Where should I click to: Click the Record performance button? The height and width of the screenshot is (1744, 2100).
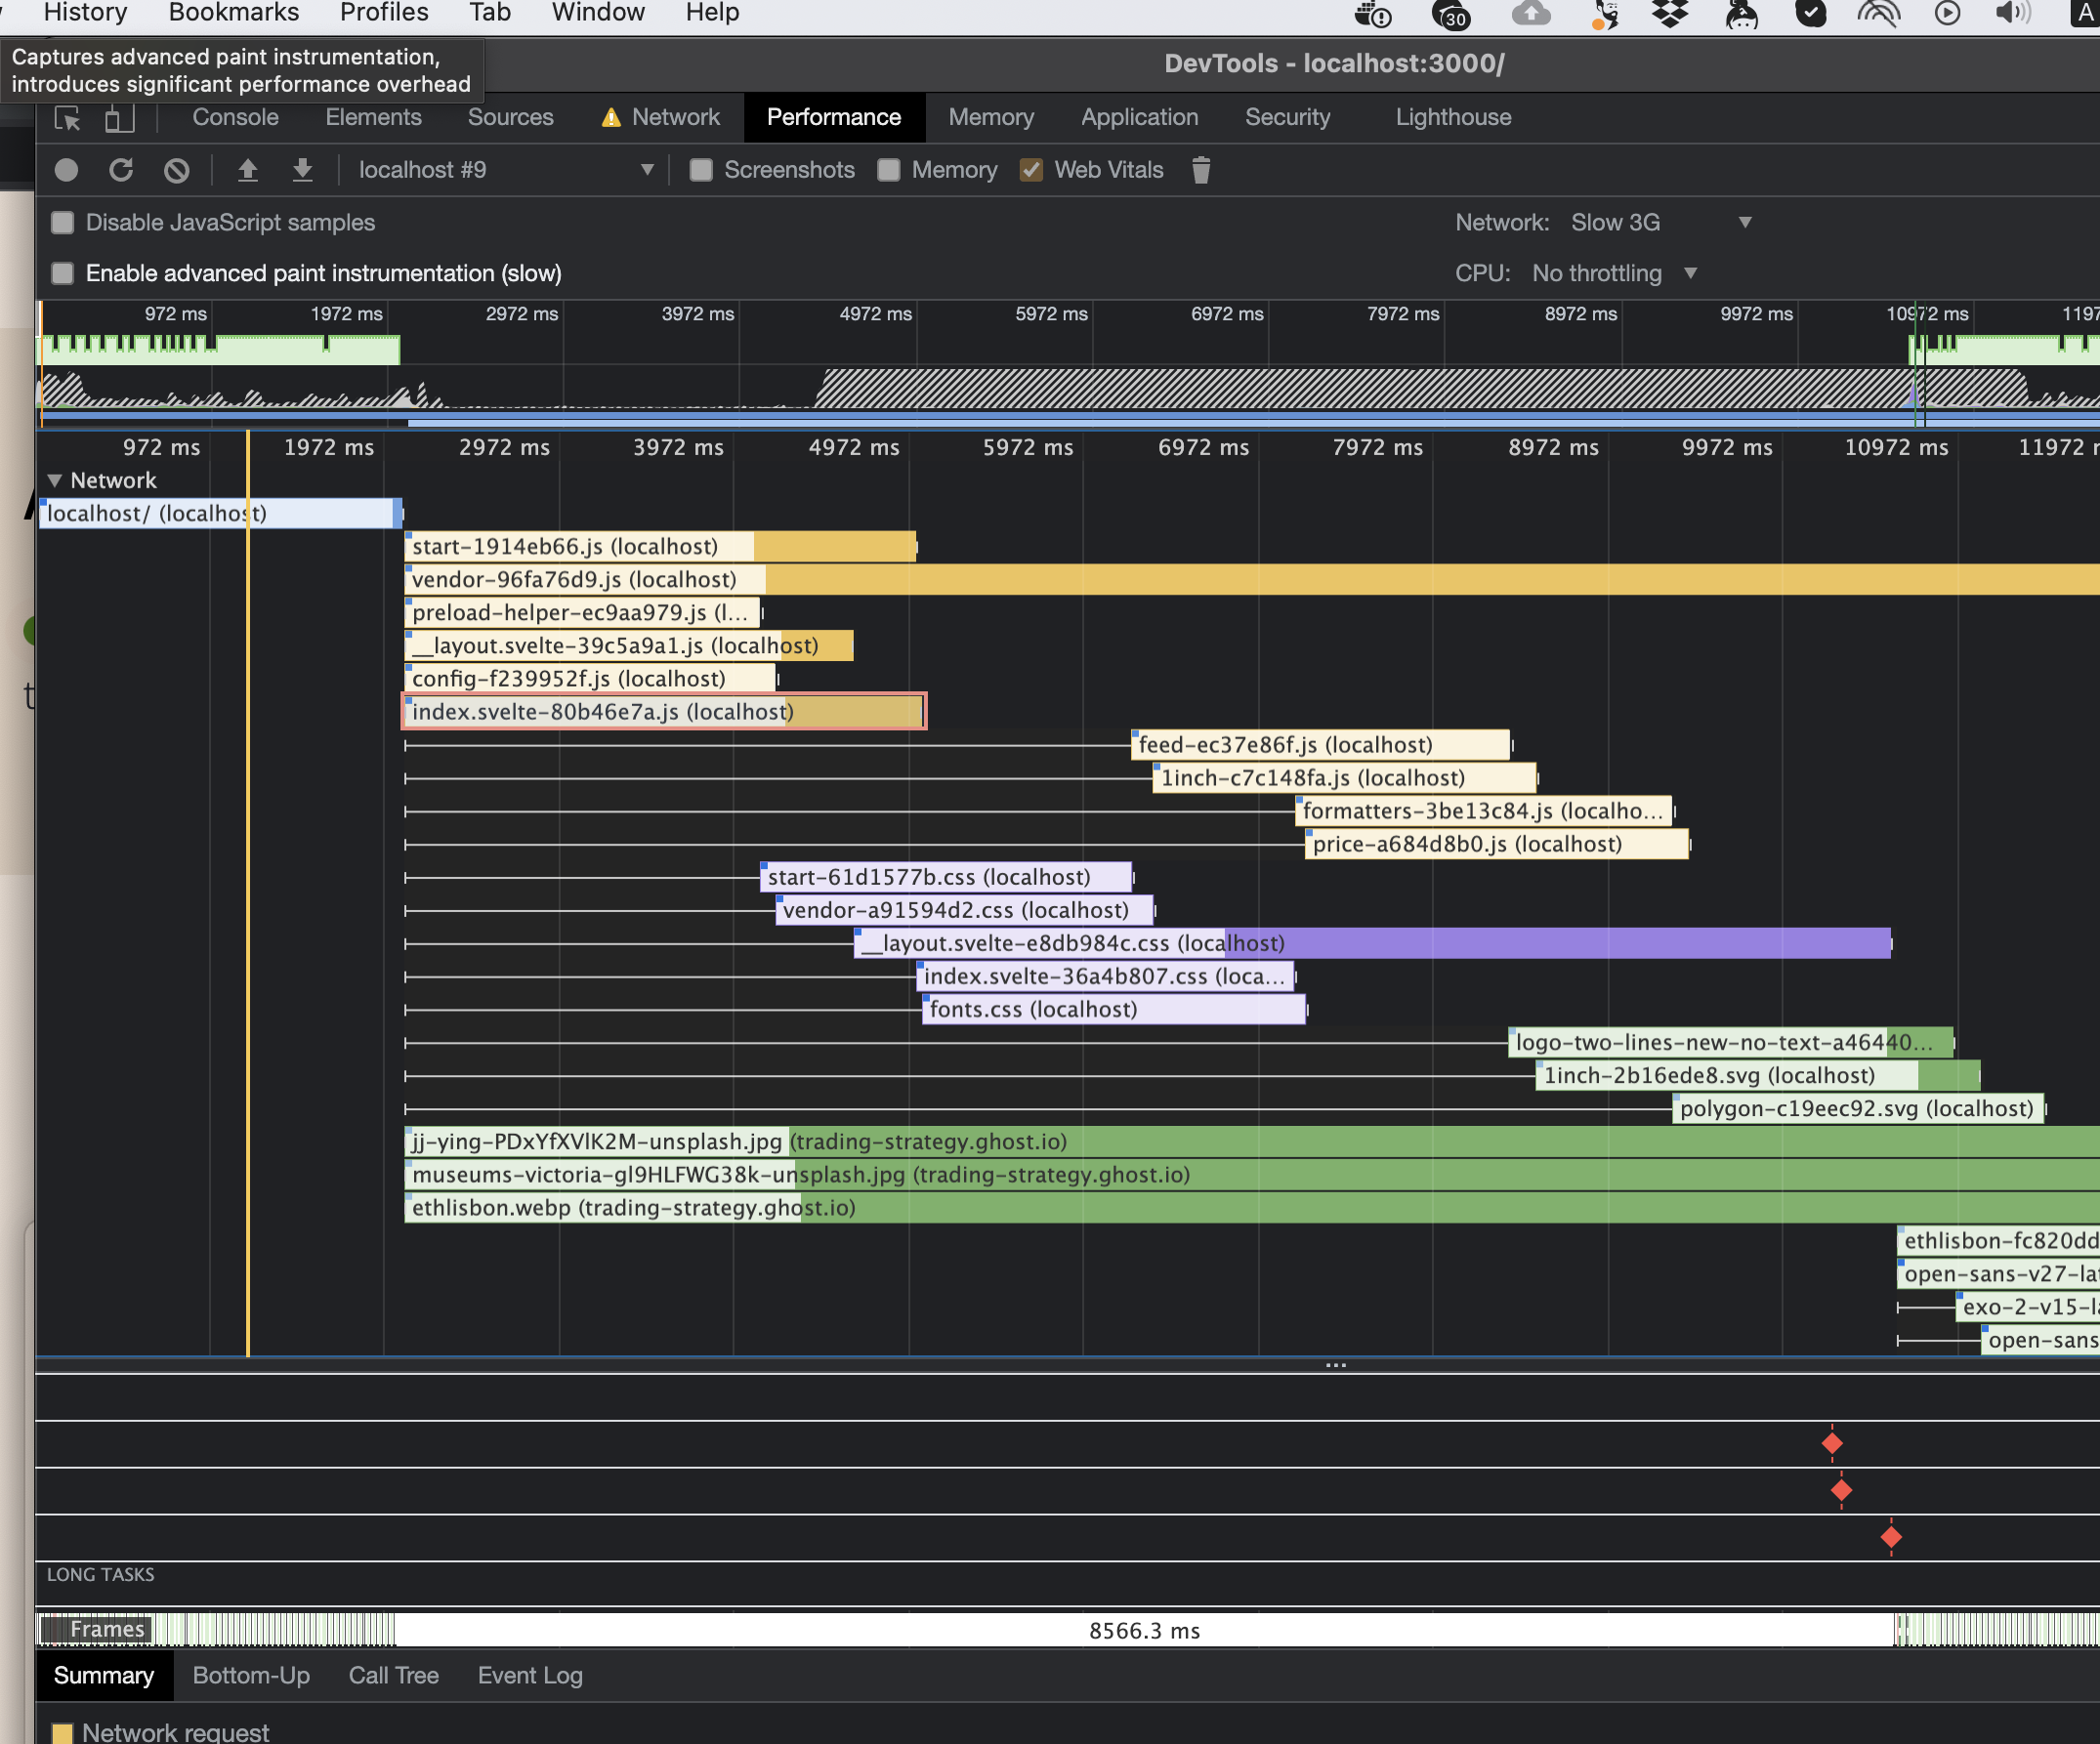[66, 170]
